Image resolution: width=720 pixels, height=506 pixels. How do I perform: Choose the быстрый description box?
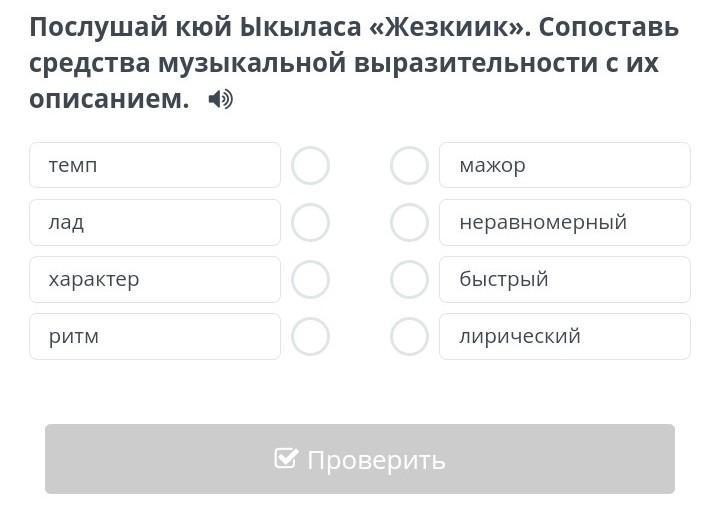pos(564,279)
